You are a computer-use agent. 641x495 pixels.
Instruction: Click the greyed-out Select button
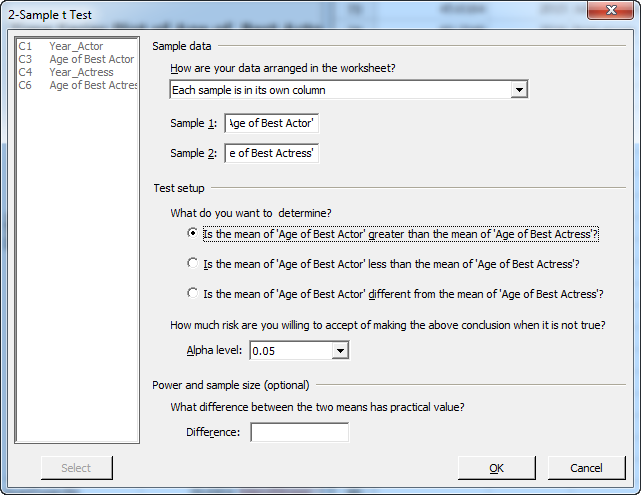76,468
